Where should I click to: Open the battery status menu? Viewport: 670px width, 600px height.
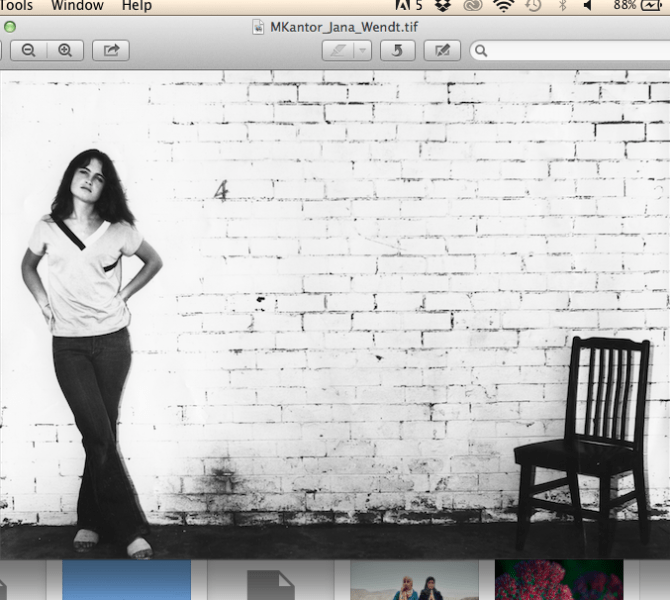click(653, 6)
